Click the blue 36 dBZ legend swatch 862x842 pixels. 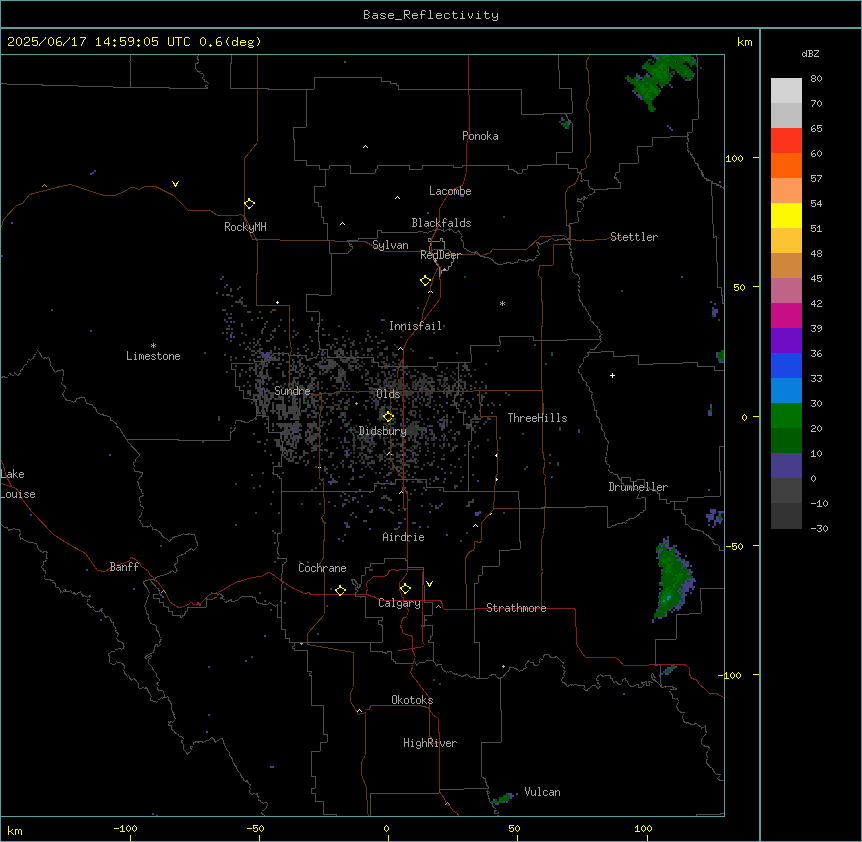point(786,365)
